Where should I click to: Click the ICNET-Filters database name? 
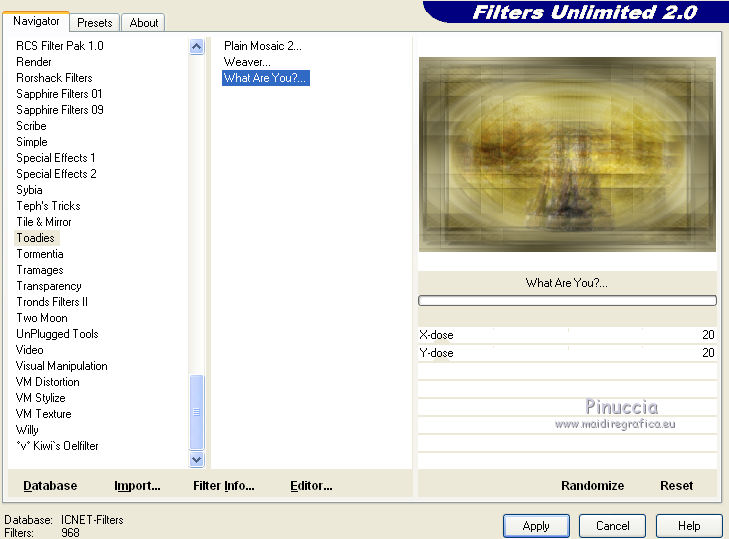click(x=92, y=520)
